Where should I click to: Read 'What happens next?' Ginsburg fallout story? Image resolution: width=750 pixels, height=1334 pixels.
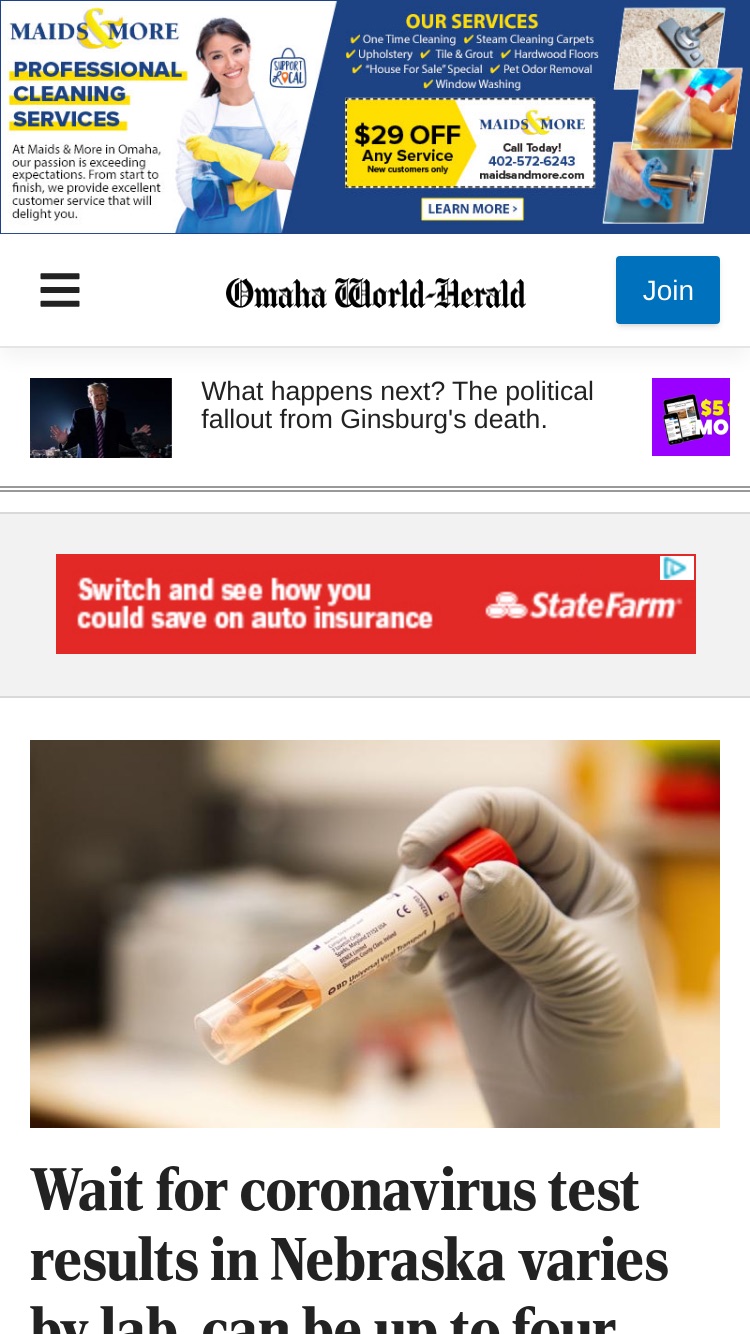click(397, 405)
